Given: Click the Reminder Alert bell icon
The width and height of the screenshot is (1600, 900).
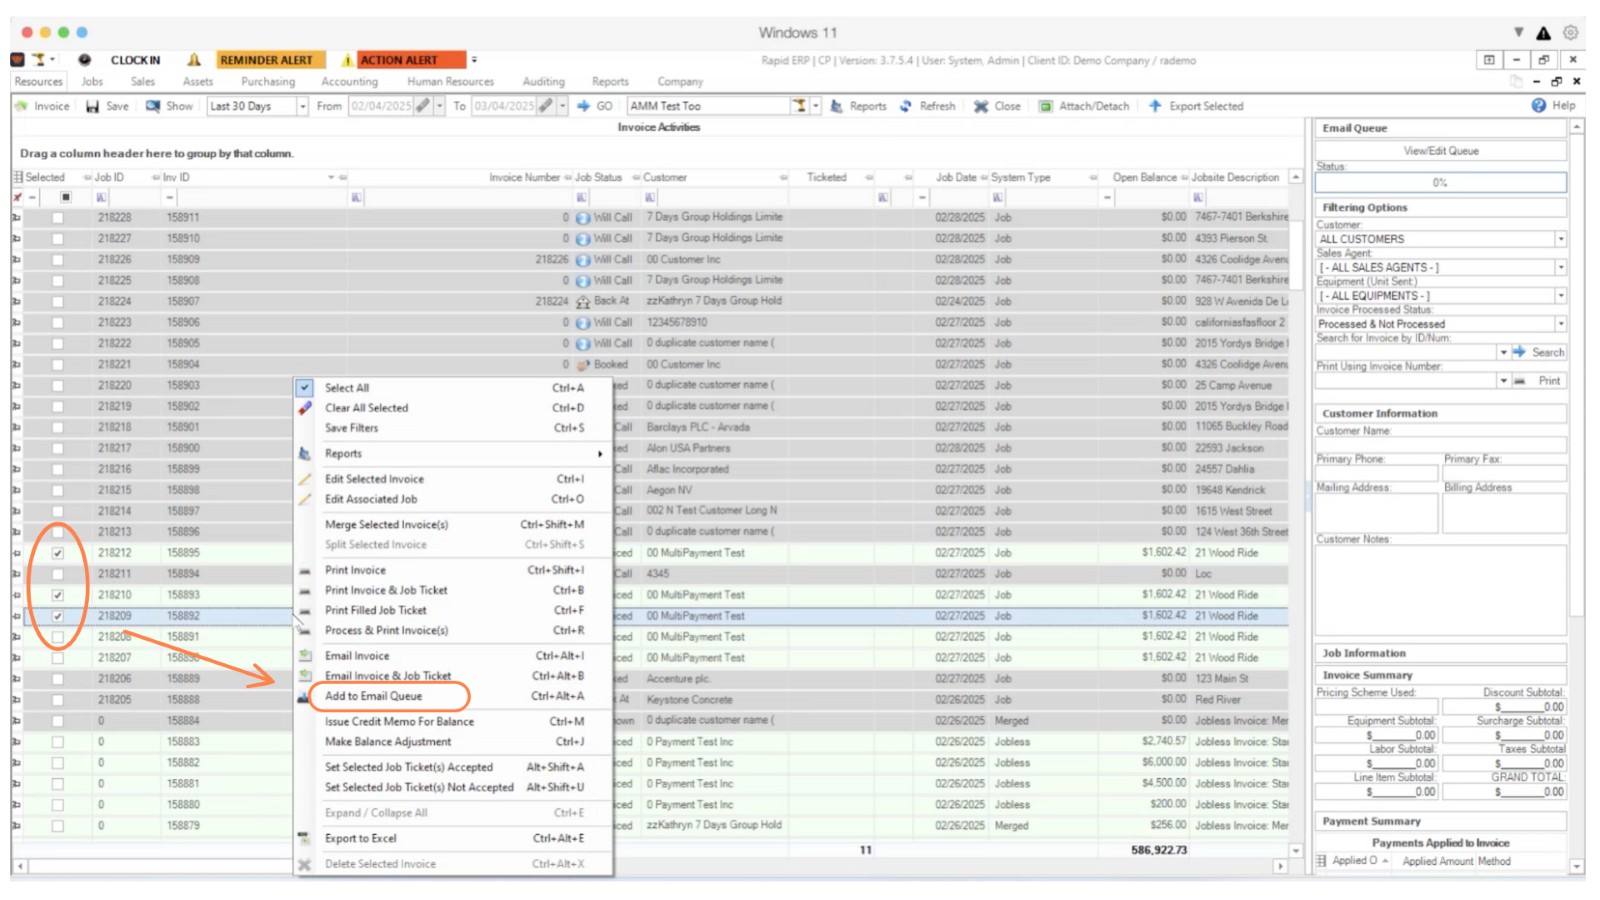Looking at the screenshot, I should pos(194,60).
